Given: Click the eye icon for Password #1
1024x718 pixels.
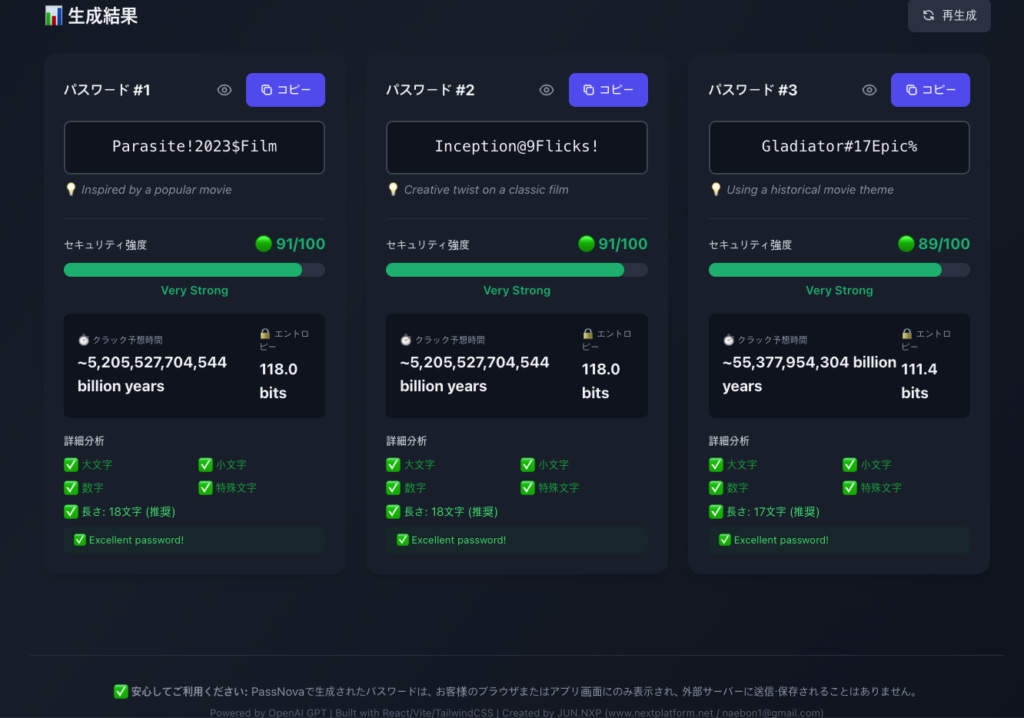Looking at the screenshot, I should pyautogui.click(x=224, y=90).
